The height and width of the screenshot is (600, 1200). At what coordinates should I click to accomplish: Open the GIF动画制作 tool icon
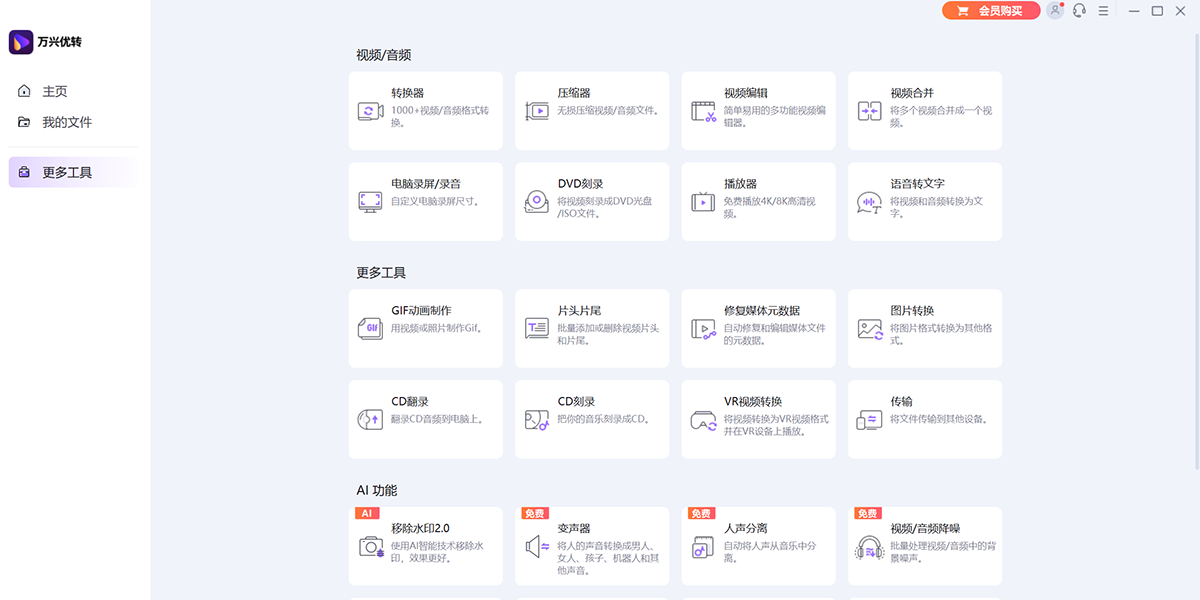[371, 329]
